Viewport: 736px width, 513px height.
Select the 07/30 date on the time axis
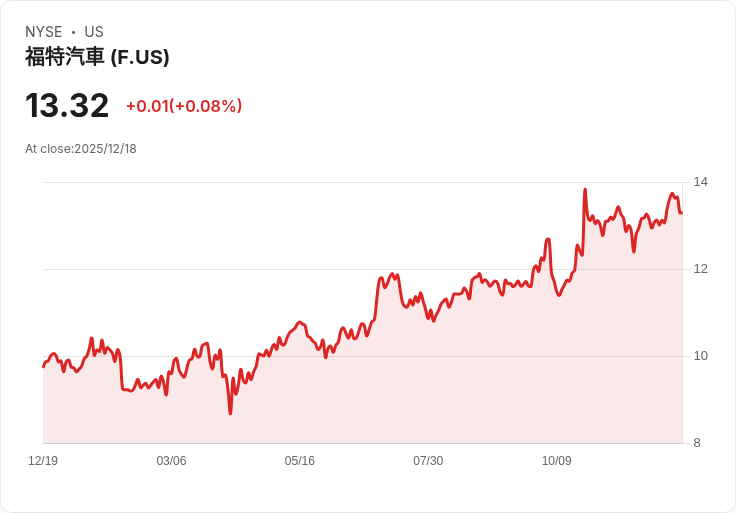pos(428,461)
